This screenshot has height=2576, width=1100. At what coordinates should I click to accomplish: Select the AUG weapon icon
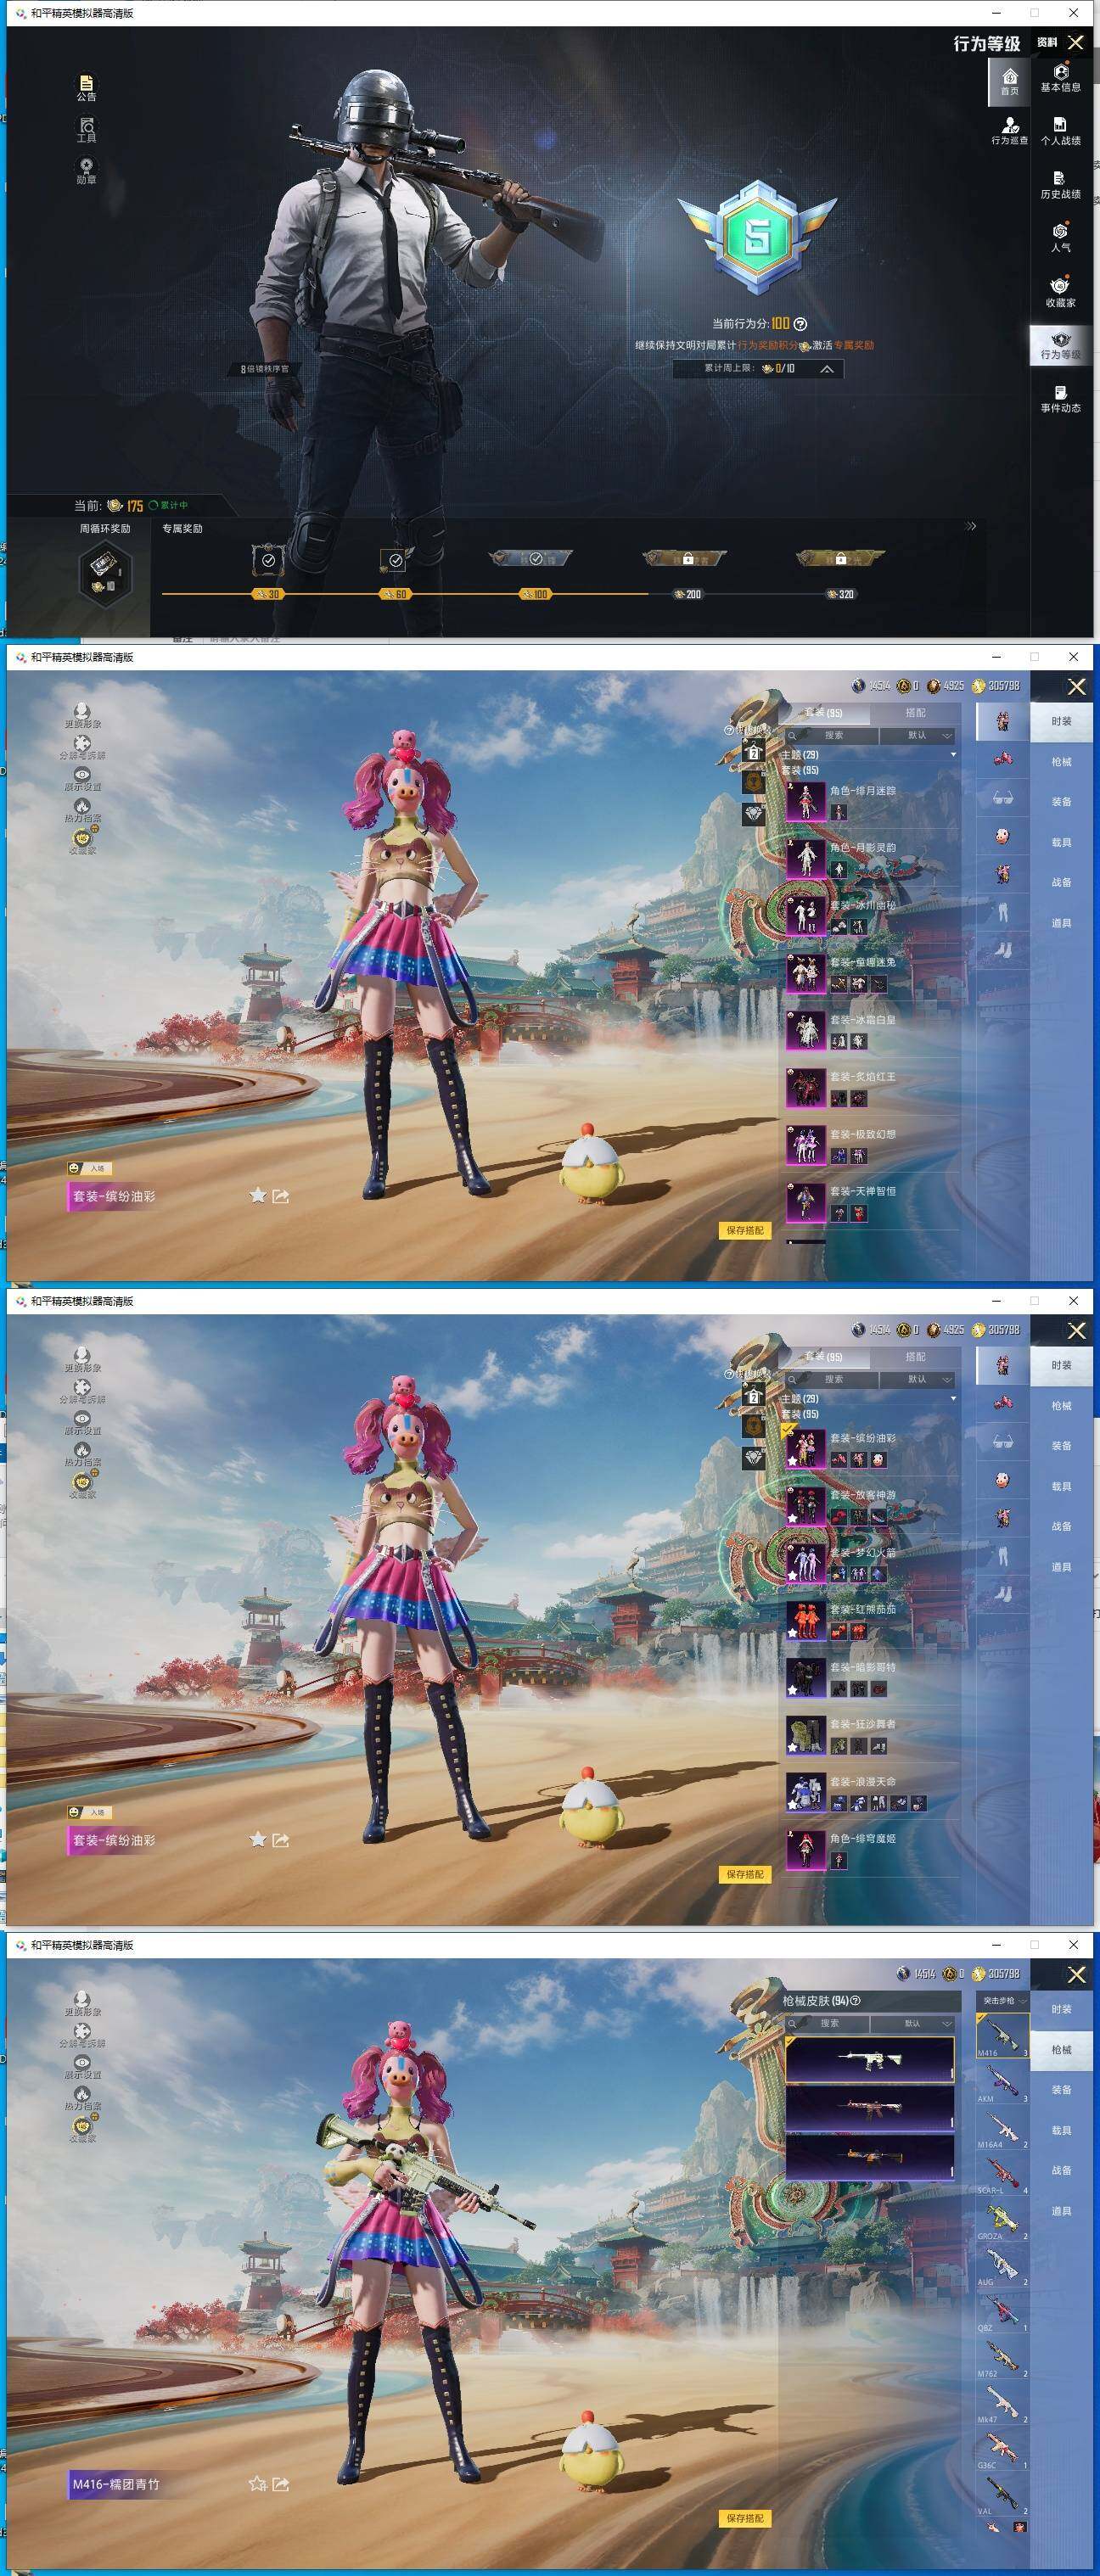(1002, 2266)
